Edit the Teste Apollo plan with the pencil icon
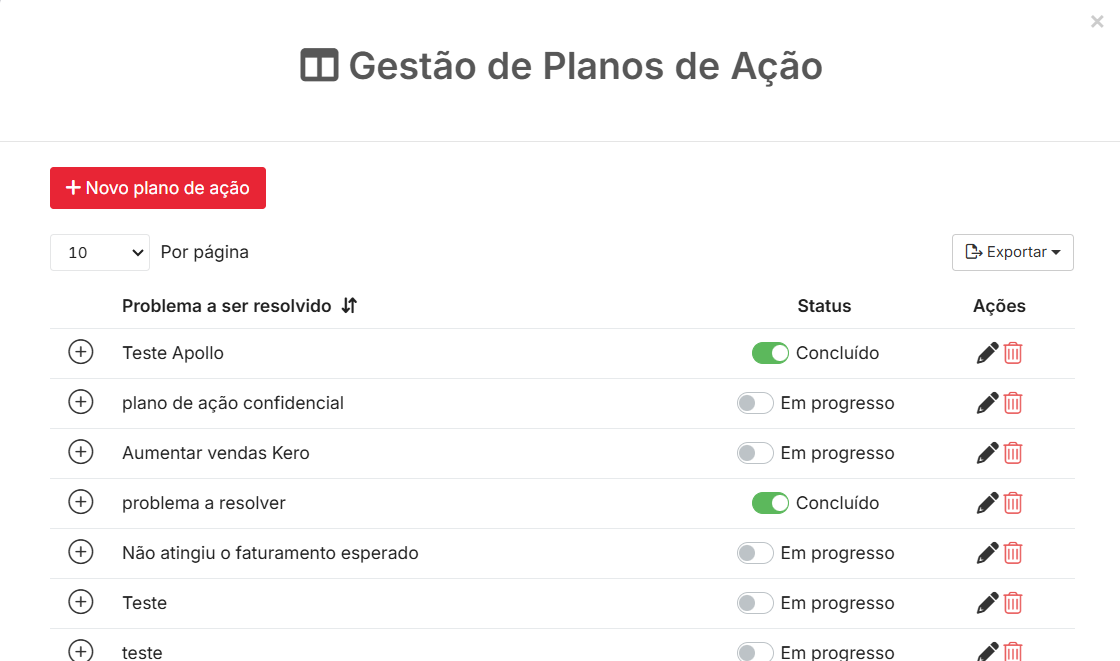This screenshot has width=1120, height=661. pyautogui.click(x=987, y=353)
